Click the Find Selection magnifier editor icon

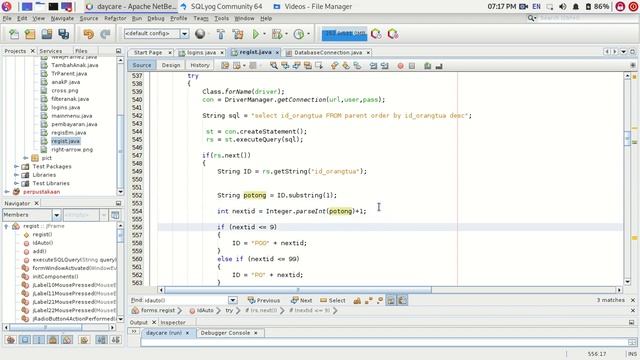[273, 66]
